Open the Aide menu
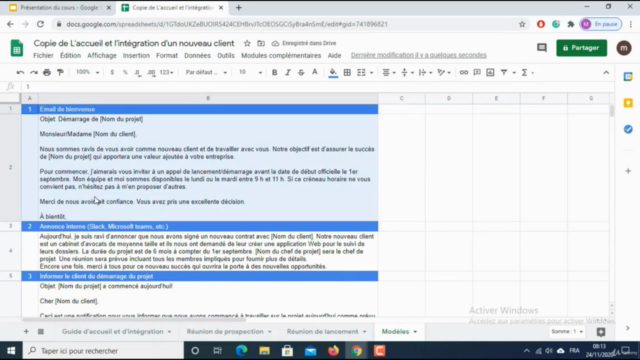The height and width of the screenshot is (360, 640). (x=334, y=56)
